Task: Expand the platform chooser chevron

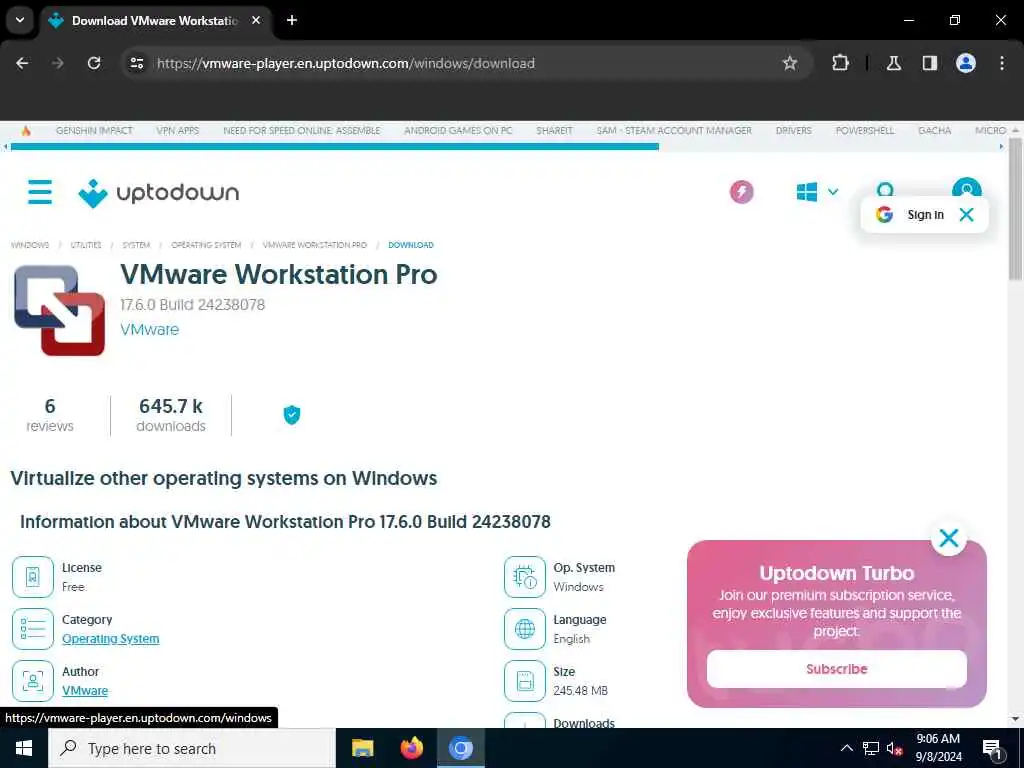Action: 833,192
